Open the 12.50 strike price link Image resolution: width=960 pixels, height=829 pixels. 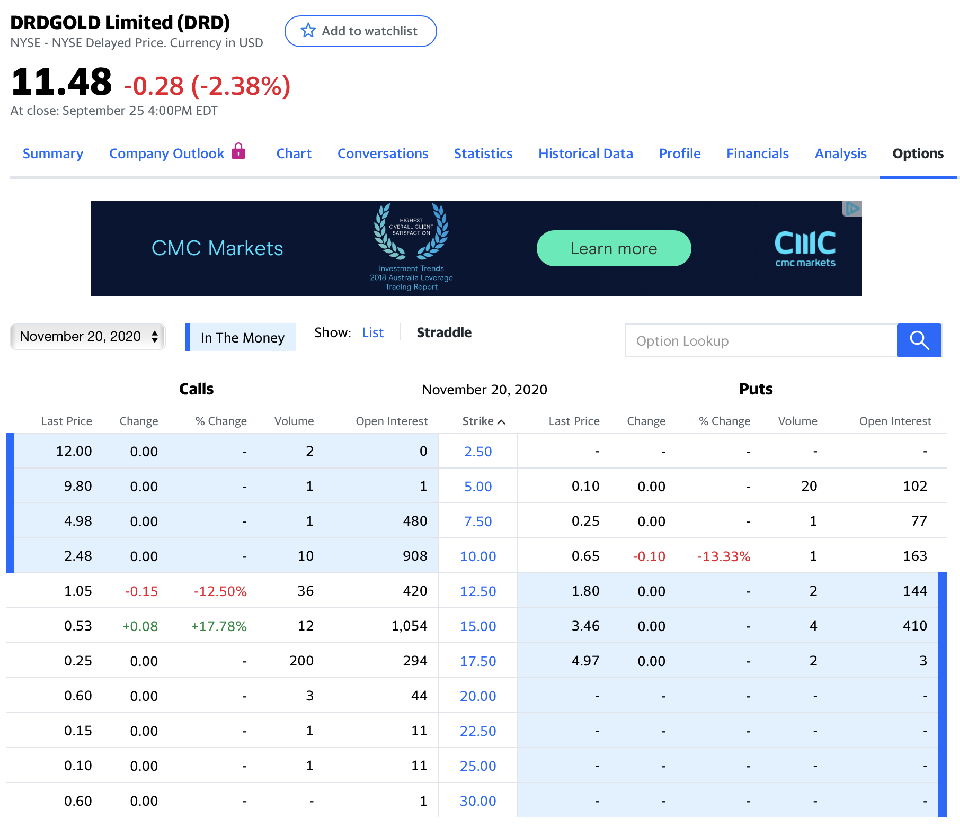tap(478, 591)
